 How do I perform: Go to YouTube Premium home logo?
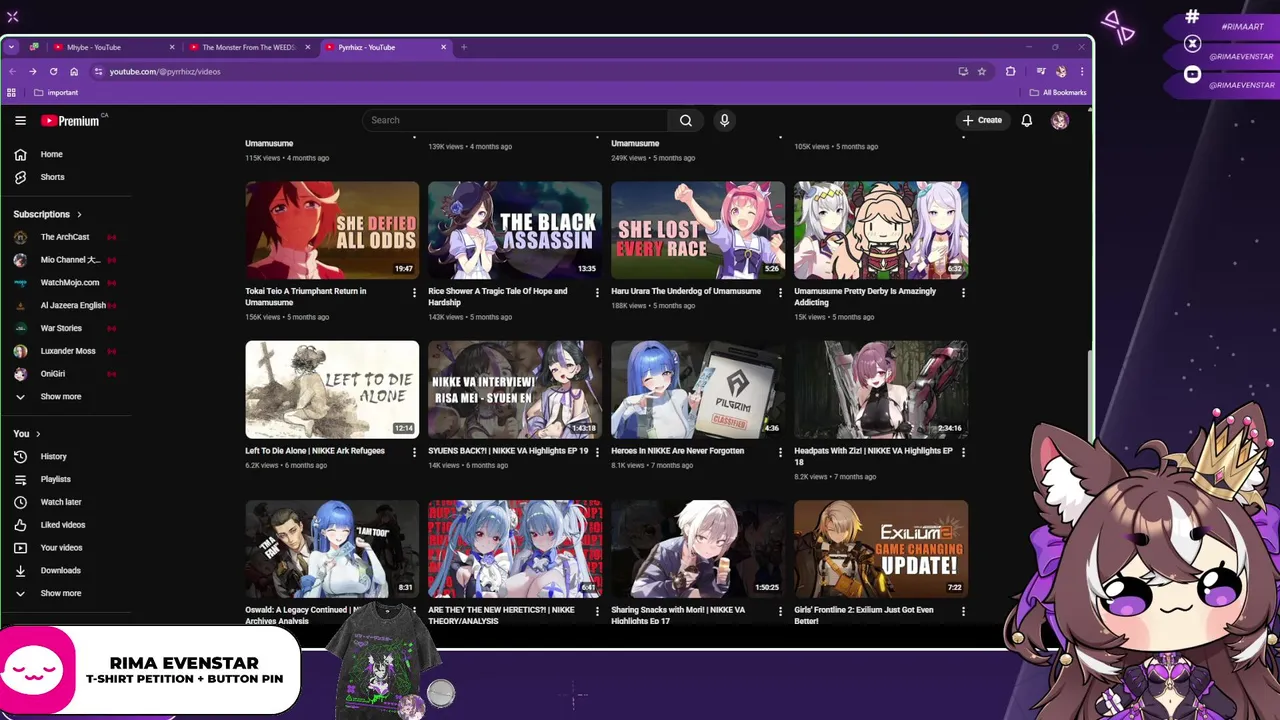[x=70, y=121]
